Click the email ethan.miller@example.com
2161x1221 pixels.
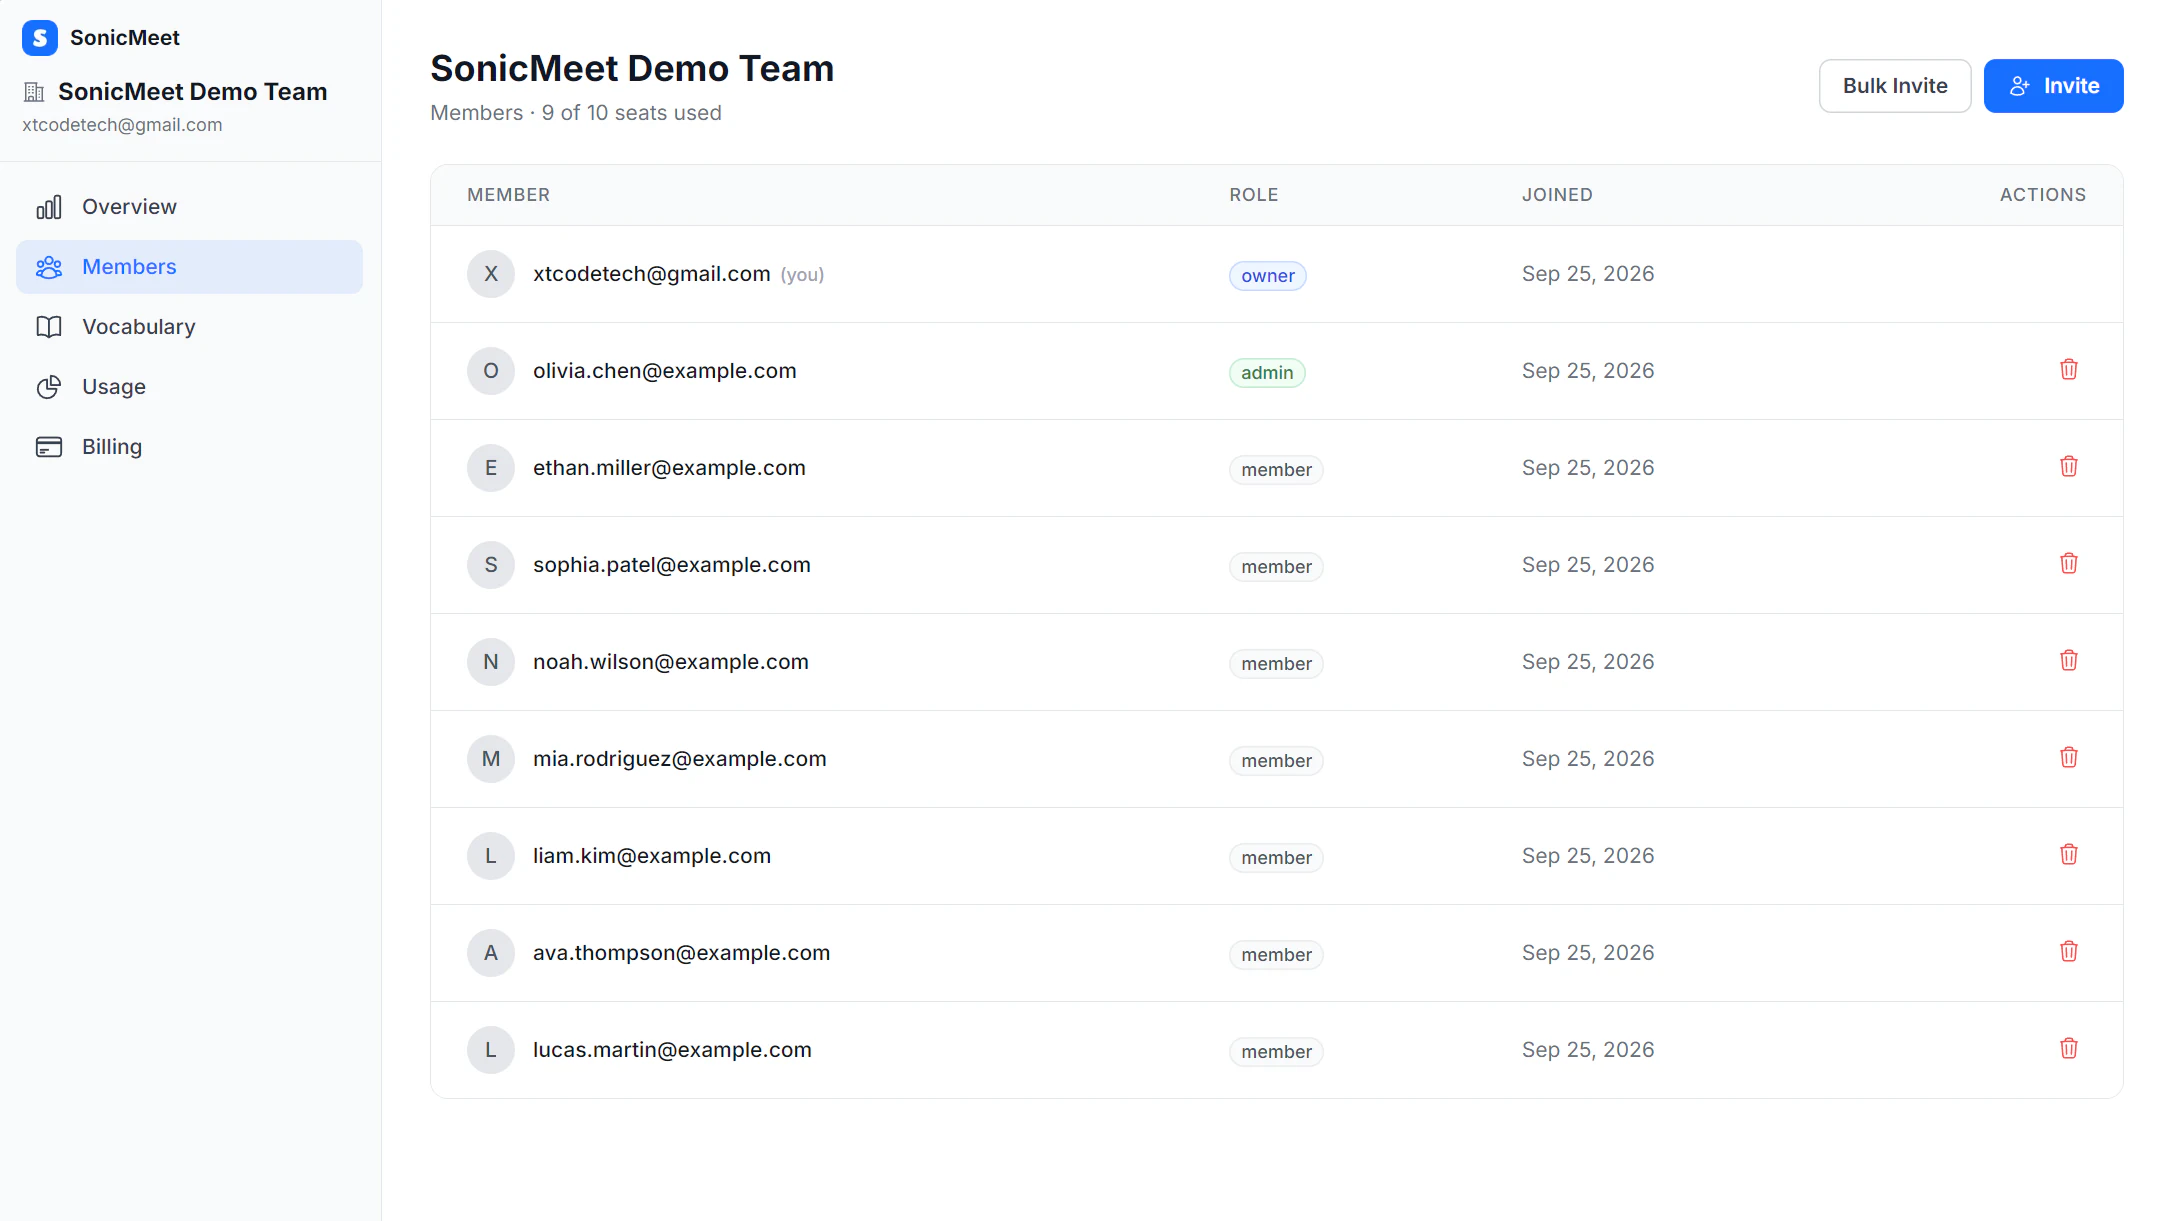669,468
